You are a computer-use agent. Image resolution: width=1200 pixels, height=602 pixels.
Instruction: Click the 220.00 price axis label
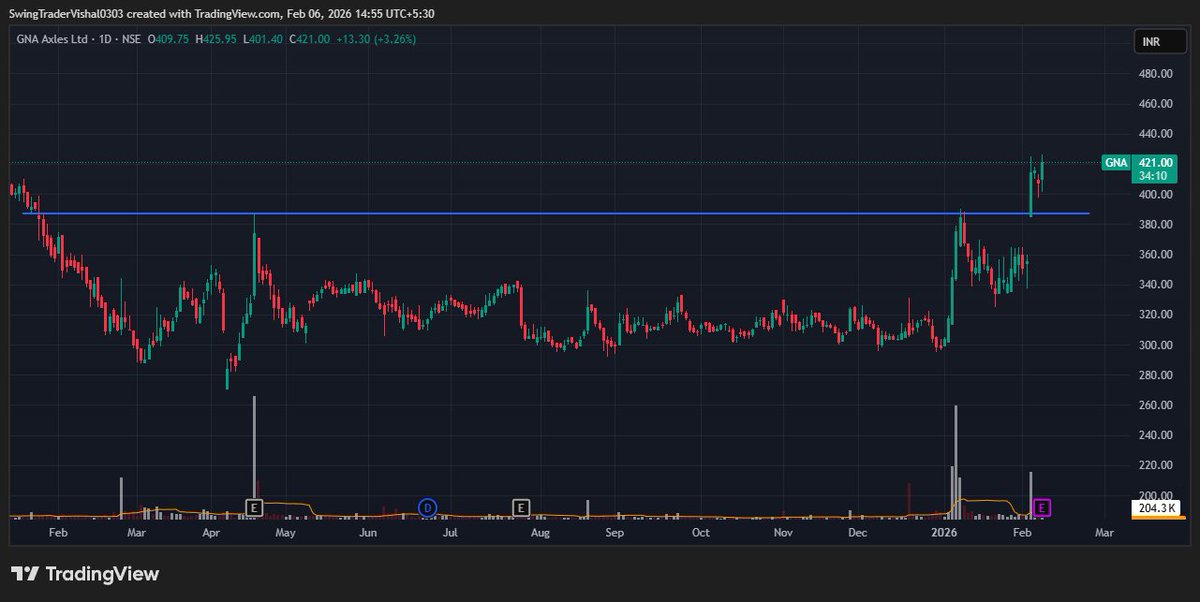click(x=1156, y=465)
